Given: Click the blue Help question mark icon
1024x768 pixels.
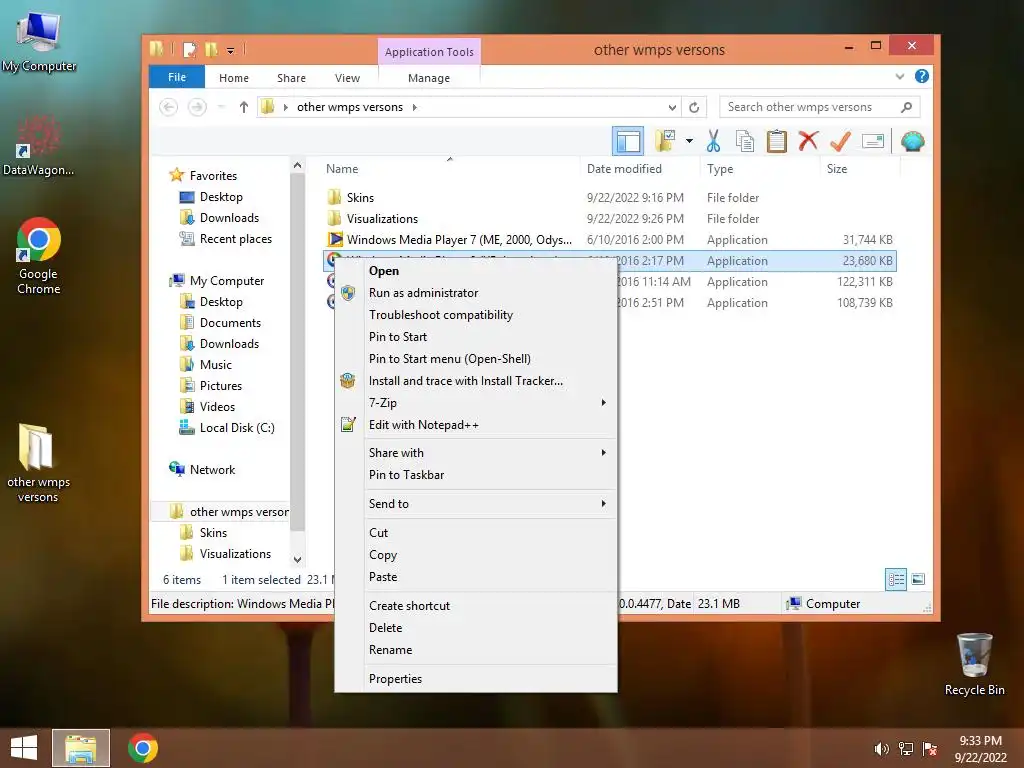Looking at the screenshot, I should point(921,76).
